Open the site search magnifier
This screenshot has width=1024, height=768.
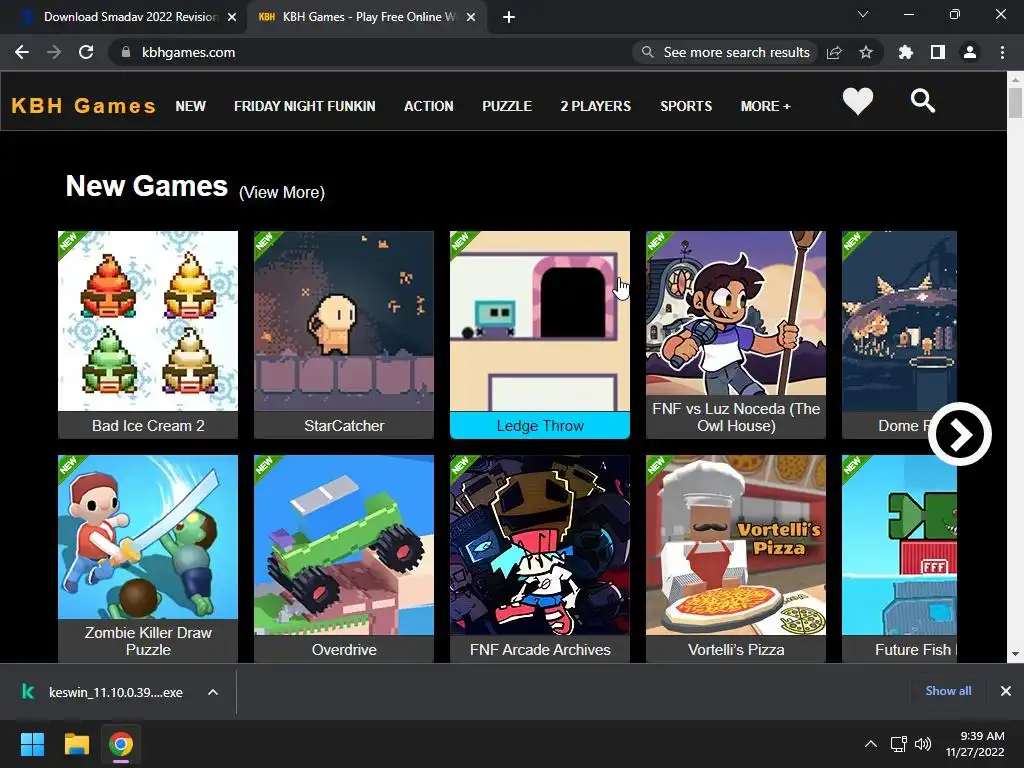point(923,101)
